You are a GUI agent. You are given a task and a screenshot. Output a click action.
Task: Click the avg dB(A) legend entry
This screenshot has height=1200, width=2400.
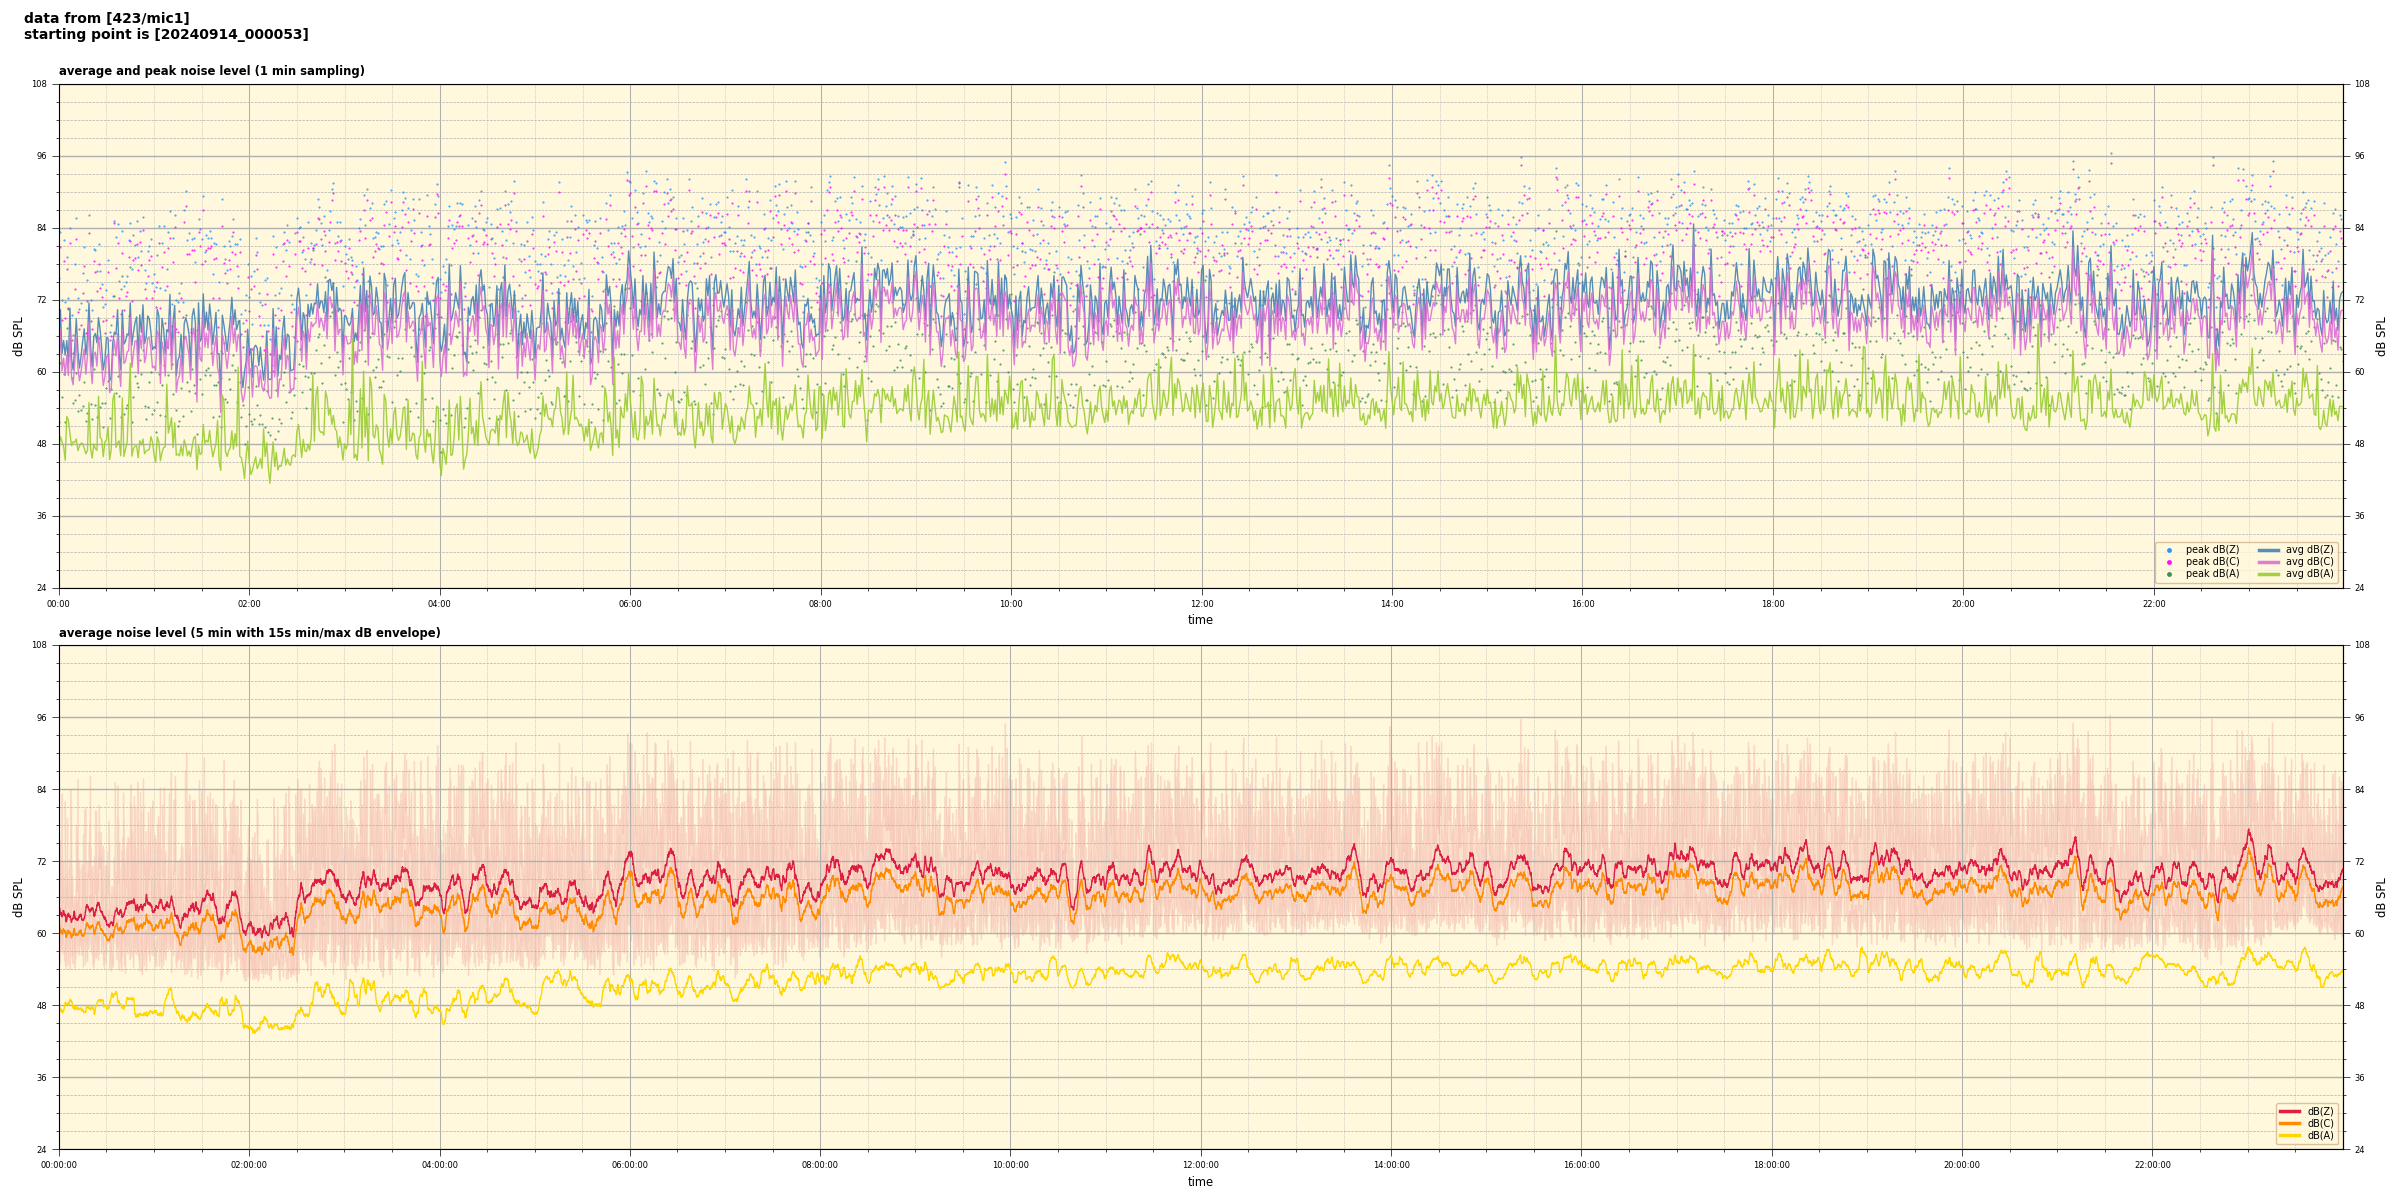click(x=2309, y=574)
